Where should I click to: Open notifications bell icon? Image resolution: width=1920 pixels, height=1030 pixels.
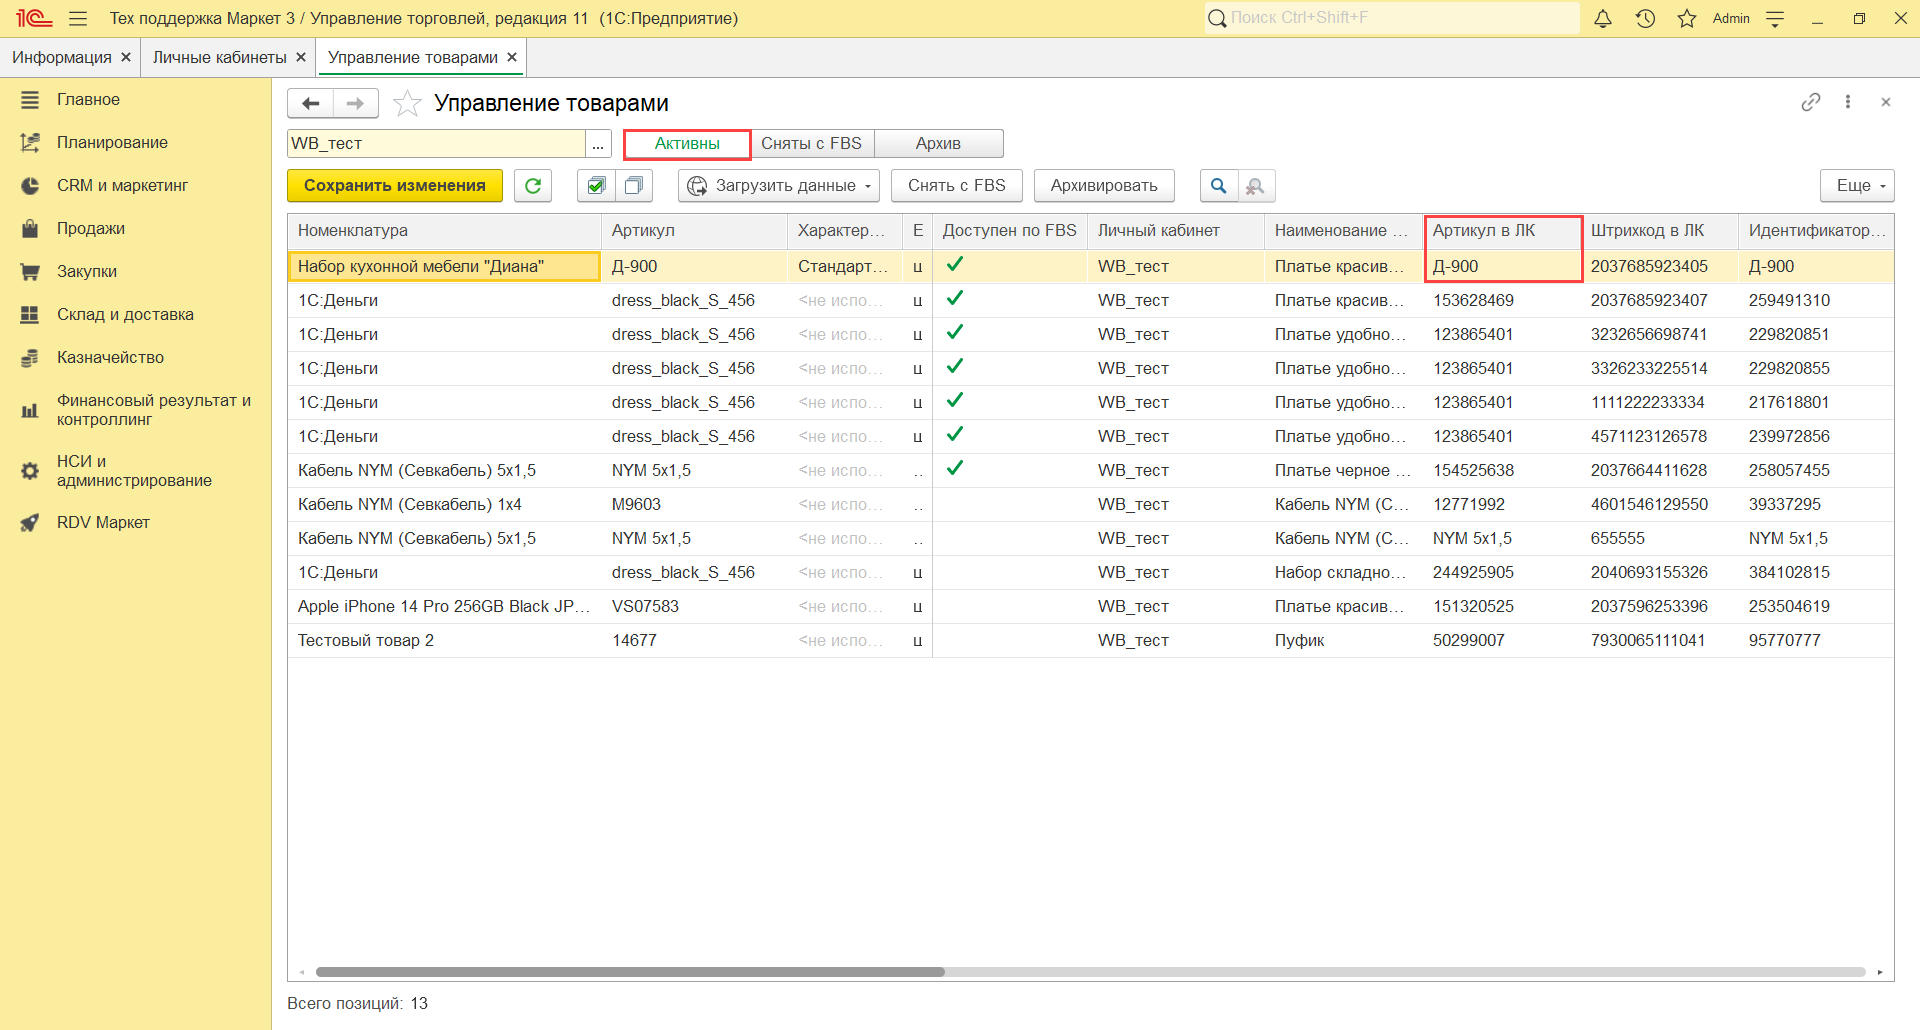coord(1602,19)
